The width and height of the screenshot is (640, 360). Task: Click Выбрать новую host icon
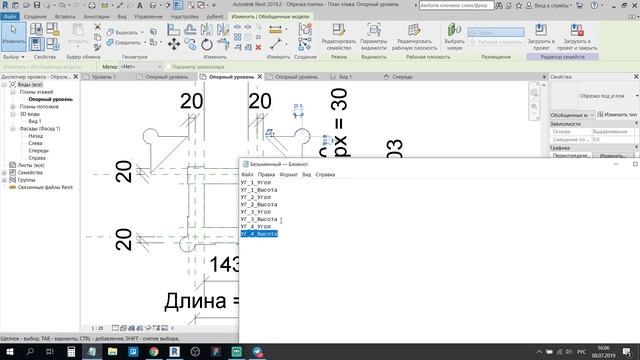click(454, 37)
